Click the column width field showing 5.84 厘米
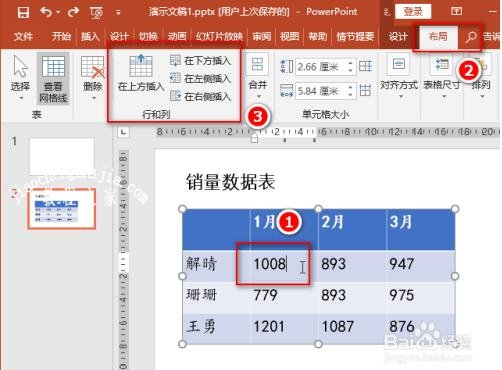 point(321,91)
